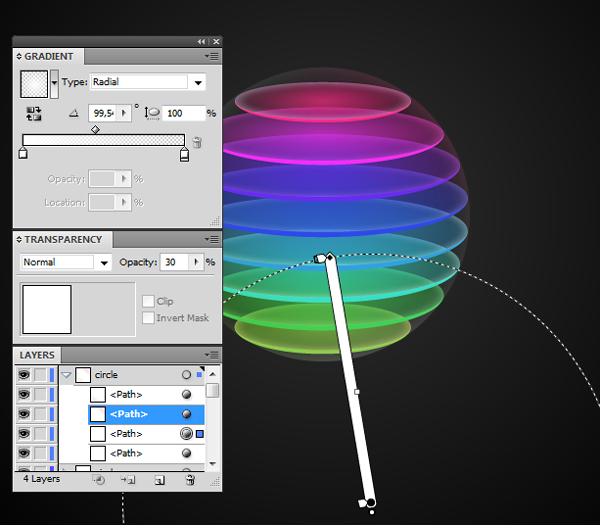Switch to the GRADIENT panel tab
The height and width of the screenshot is (525, 600).
49,57
